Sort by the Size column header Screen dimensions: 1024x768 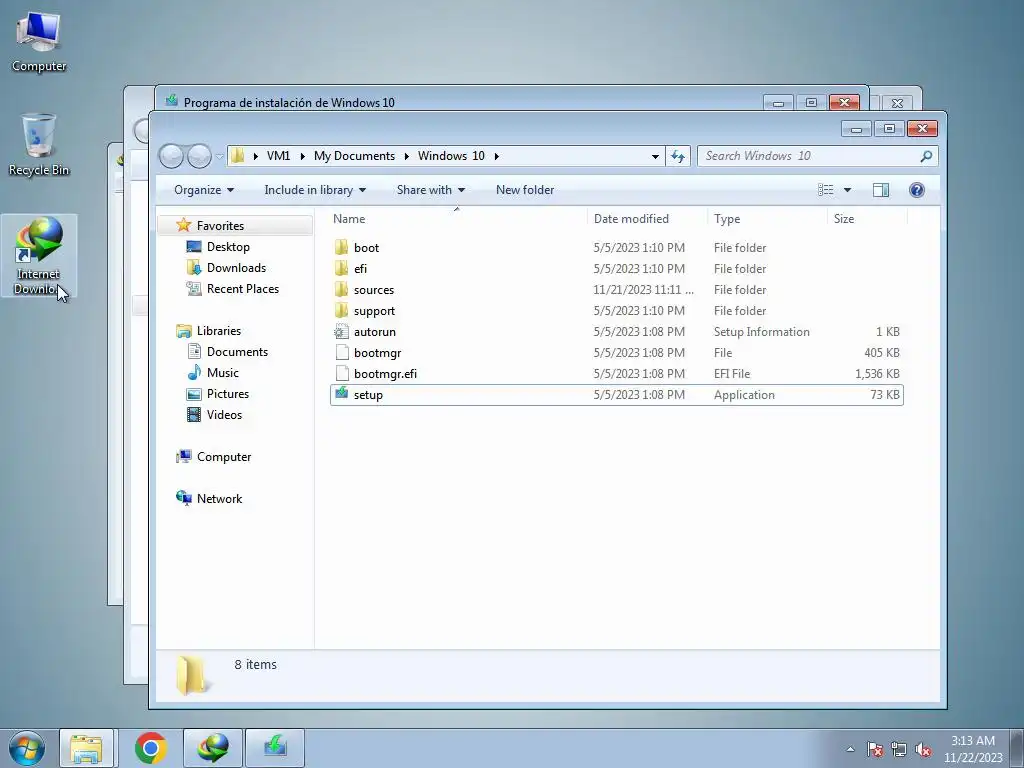click(867, 219)
